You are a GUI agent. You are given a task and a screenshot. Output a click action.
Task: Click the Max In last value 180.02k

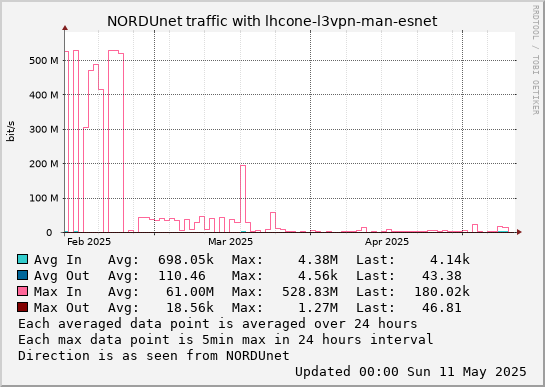[x=442, y=292]
